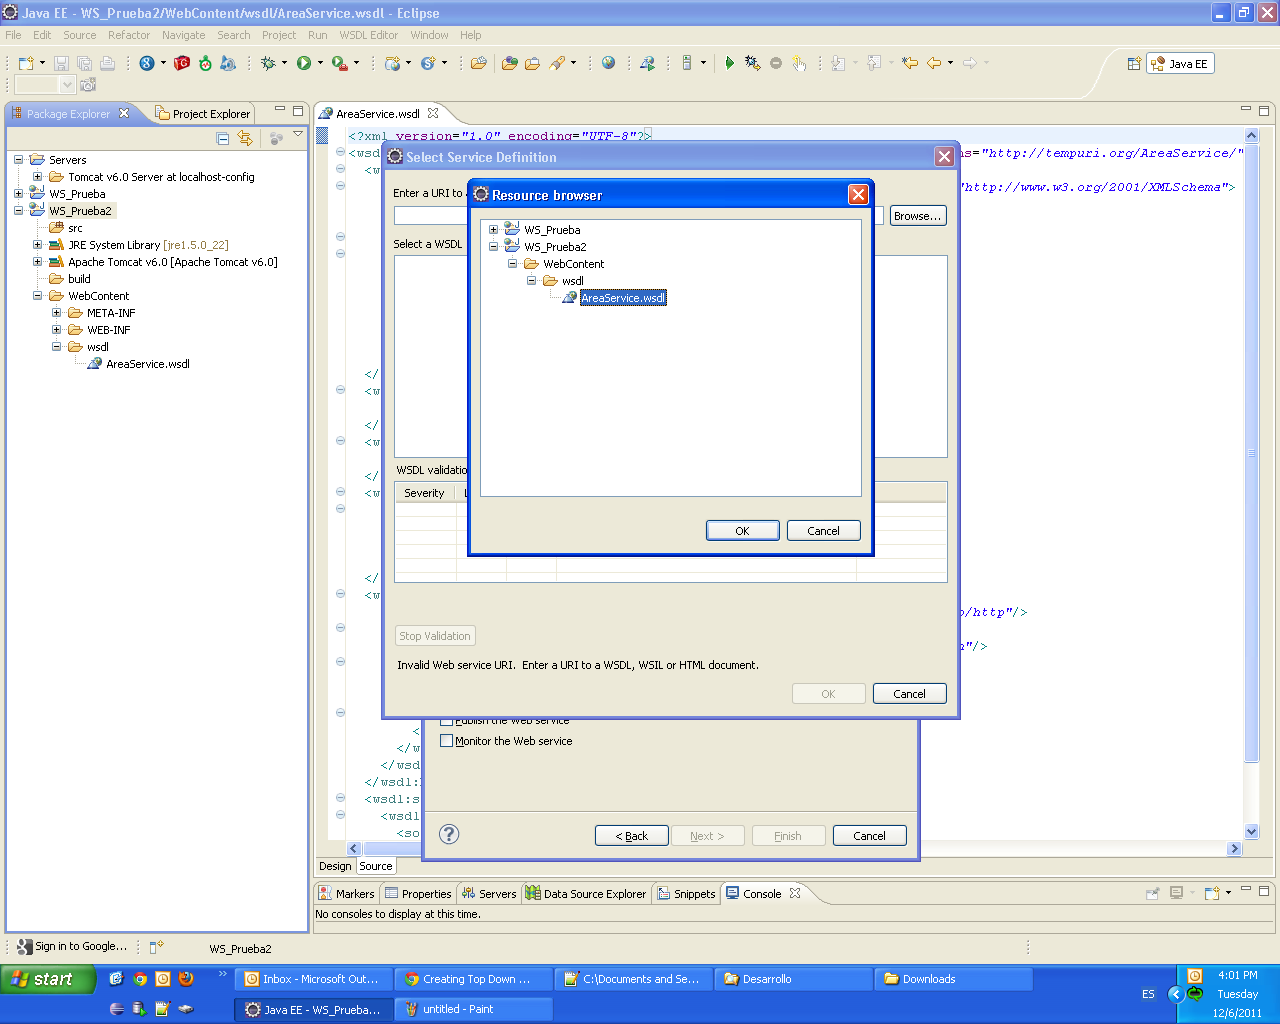Screen dimensions: 1280x1024
Task: Collapse Servers node in Package Explorer
Action: pos(18,160)
